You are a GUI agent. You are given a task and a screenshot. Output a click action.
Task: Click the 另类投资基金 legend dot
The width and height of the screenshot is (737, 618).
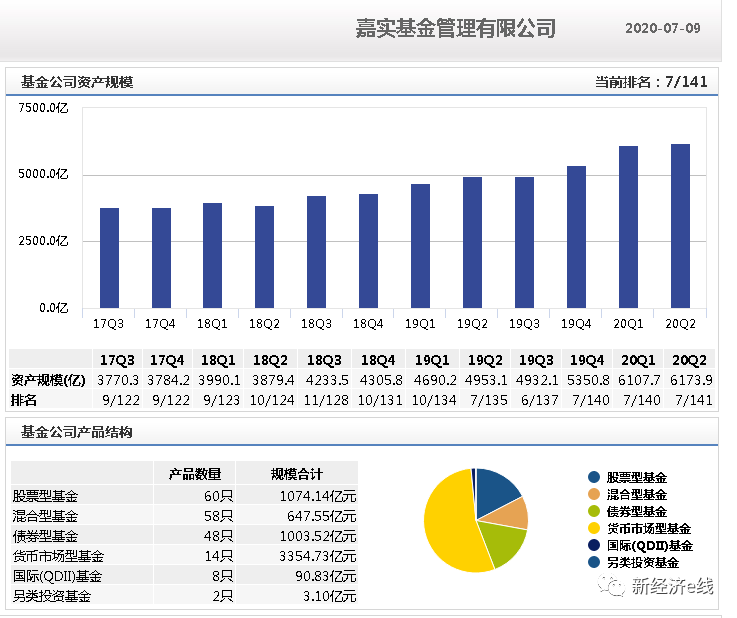[594, 562]
